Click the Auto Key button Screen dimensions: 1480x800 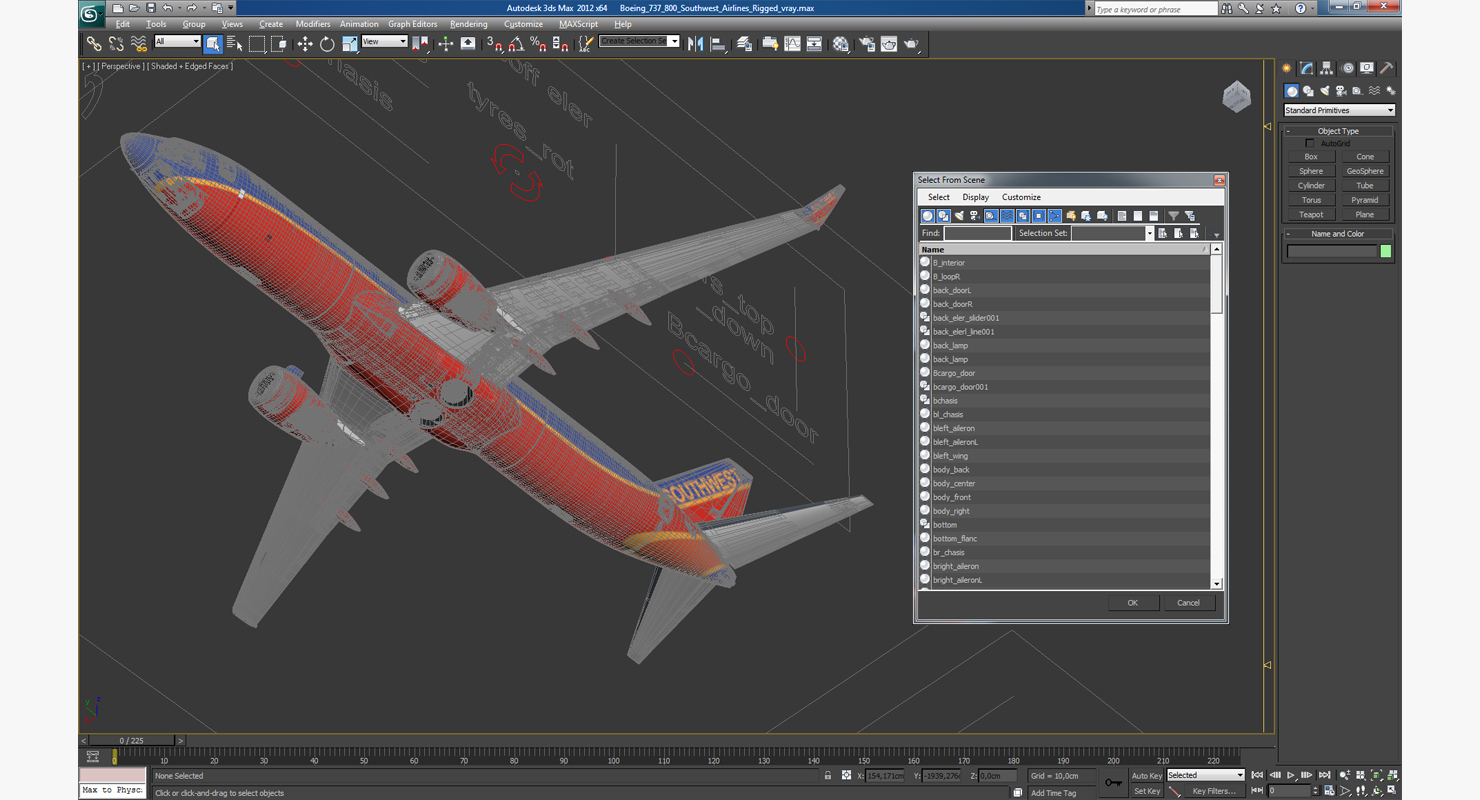[x=1147, y=776]
